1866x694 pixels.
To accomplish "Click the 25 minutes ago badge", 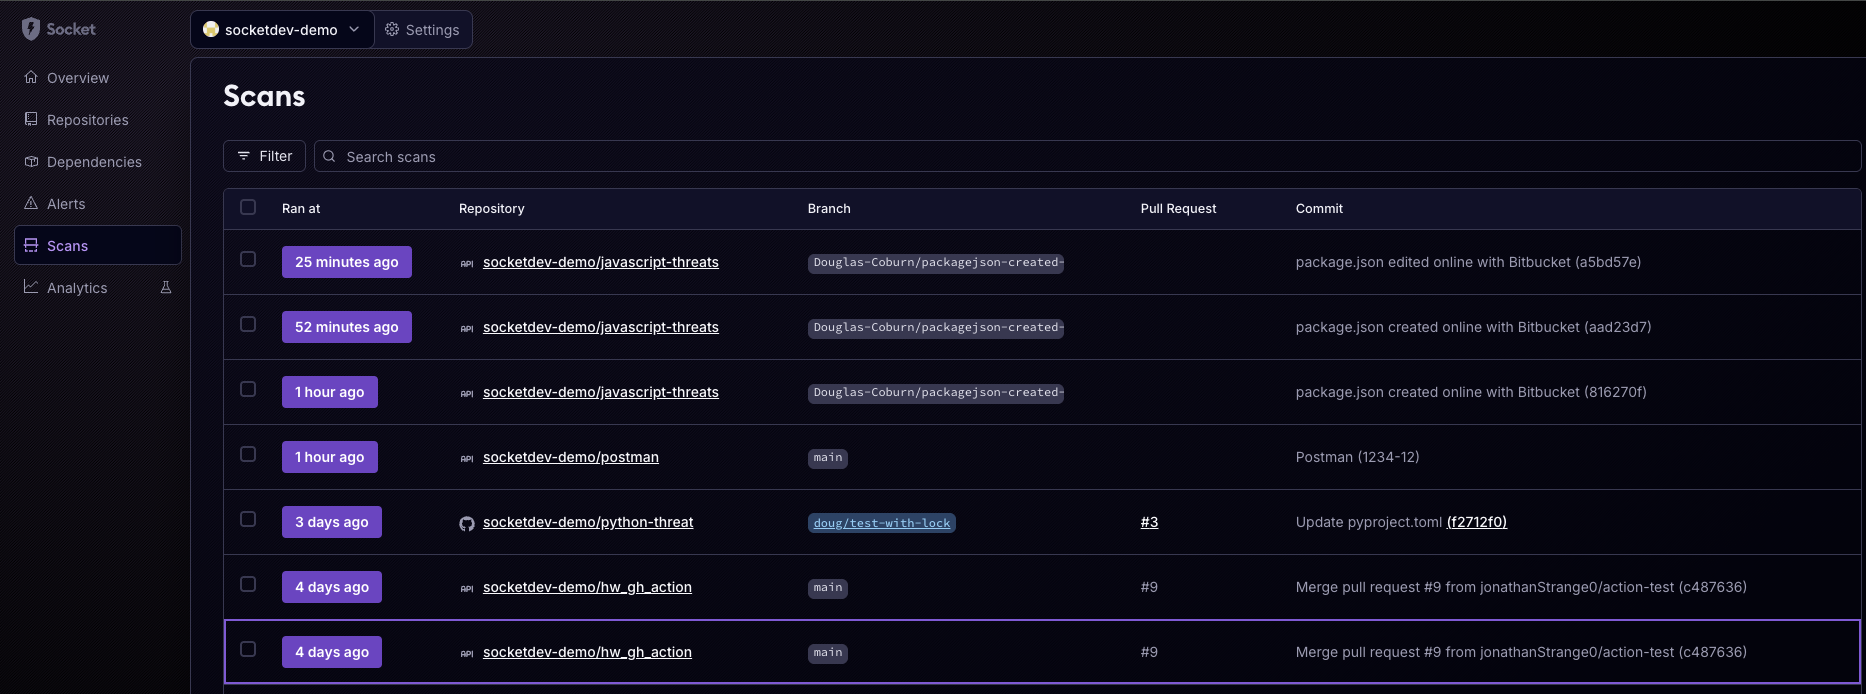I will [346, 262].
